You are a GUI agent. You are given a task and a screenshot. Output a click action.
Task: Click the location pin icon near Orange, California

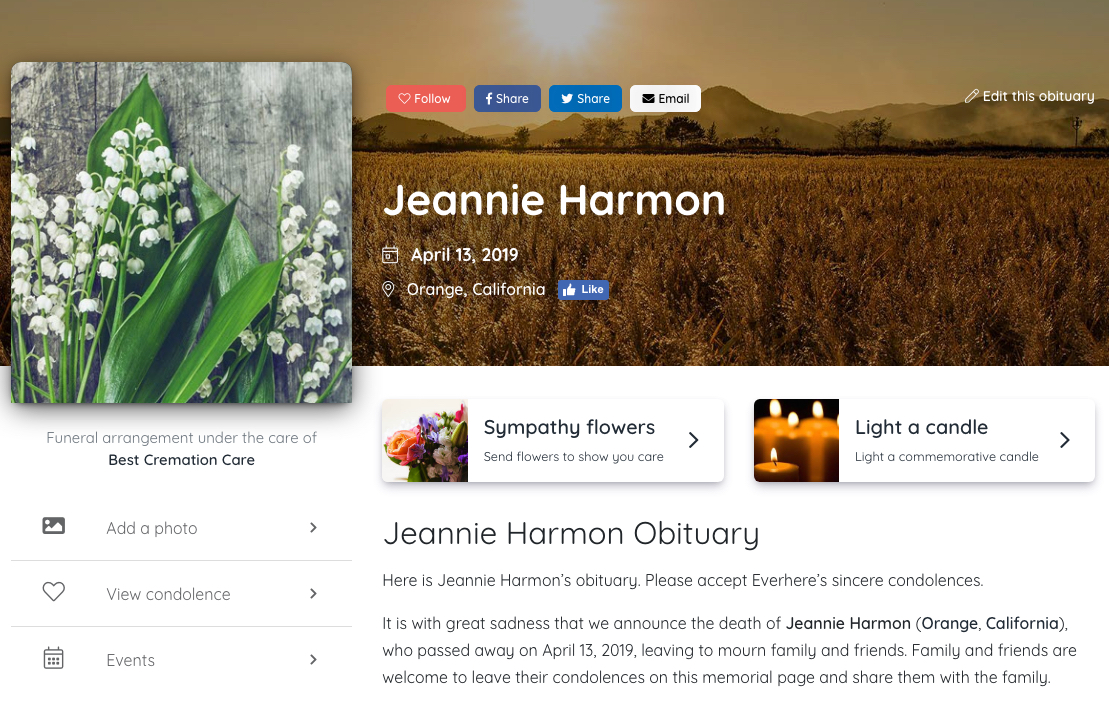(388, 289)
